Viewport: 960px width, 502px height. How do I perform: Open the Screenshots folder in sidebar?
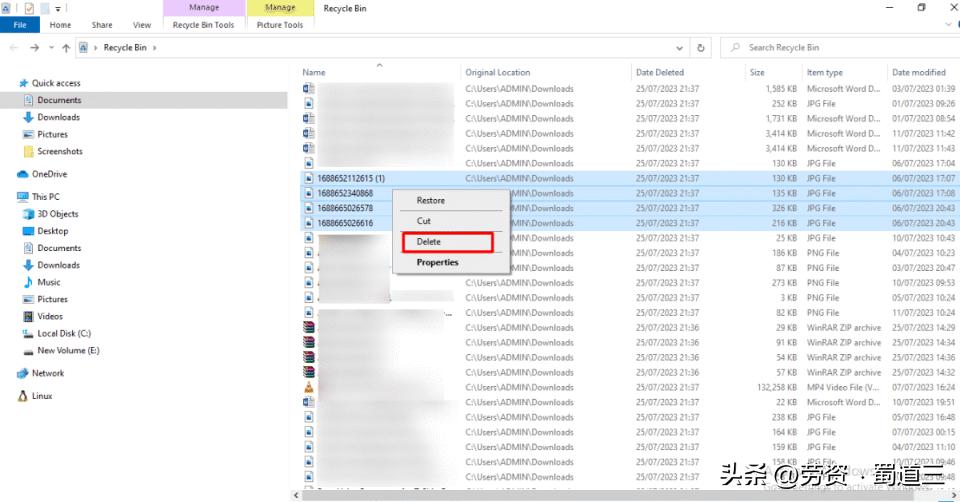pos(59,152)
